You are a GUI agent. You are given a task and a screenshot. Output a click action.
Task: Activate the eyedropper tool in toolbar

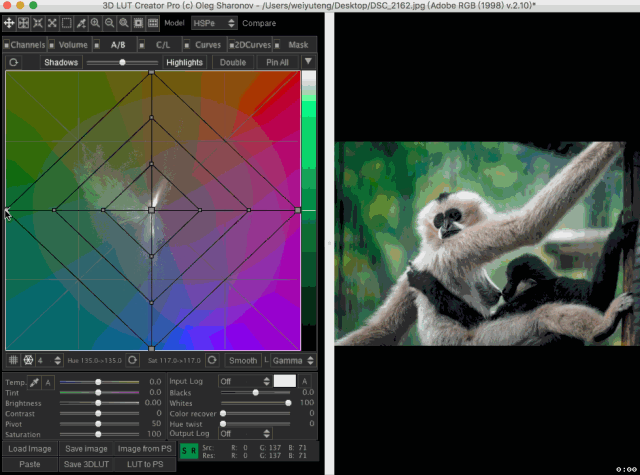(x=81, y=23)
